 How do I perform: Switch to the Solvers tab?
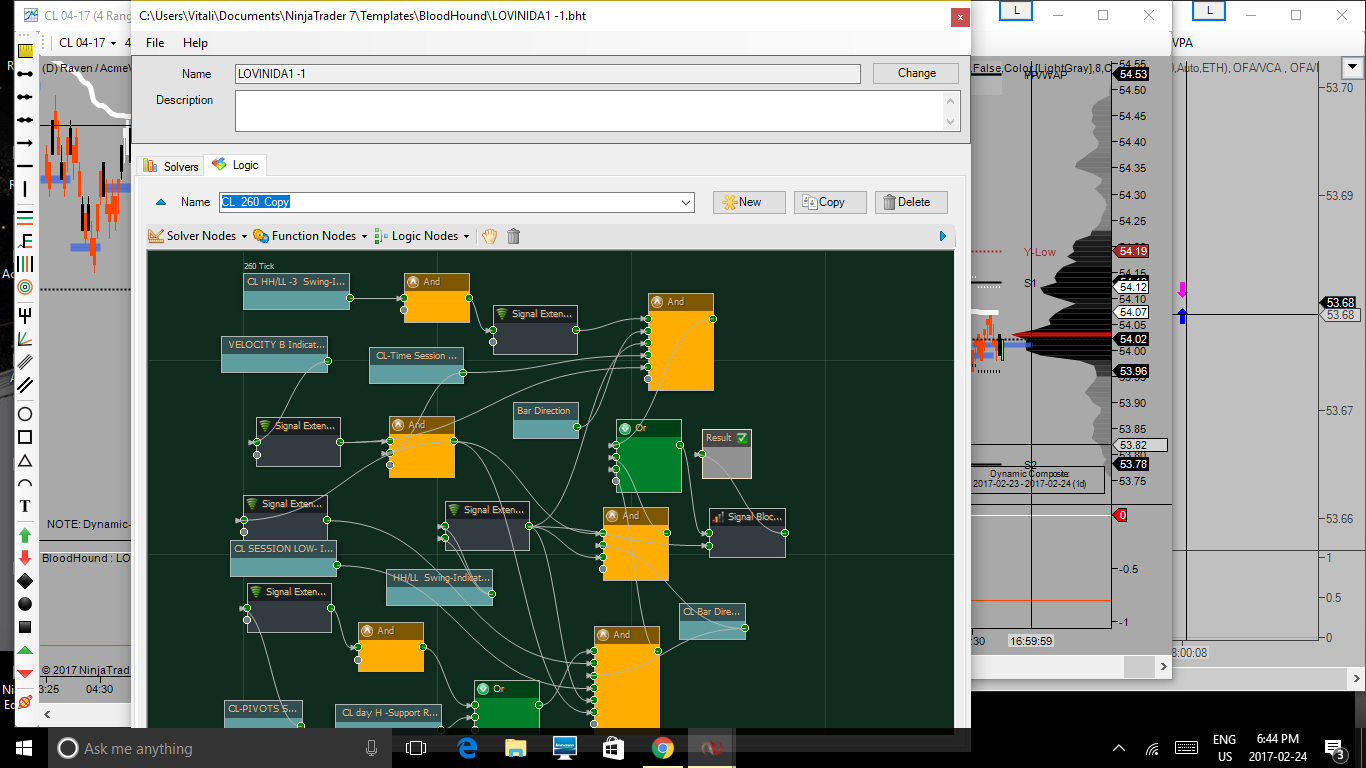coord(170,166)
